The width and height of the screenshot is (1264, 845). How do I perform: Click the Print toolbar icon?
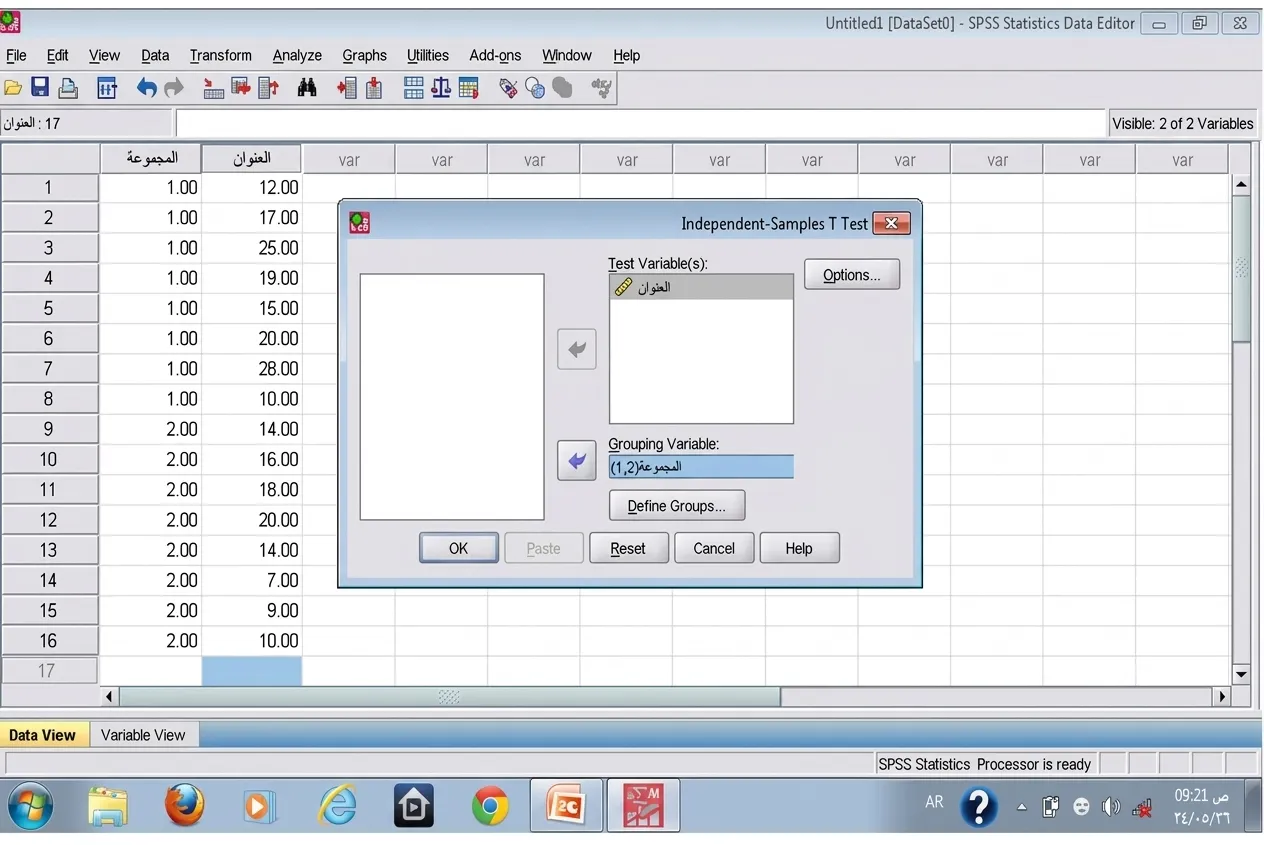tap(68, 88)
